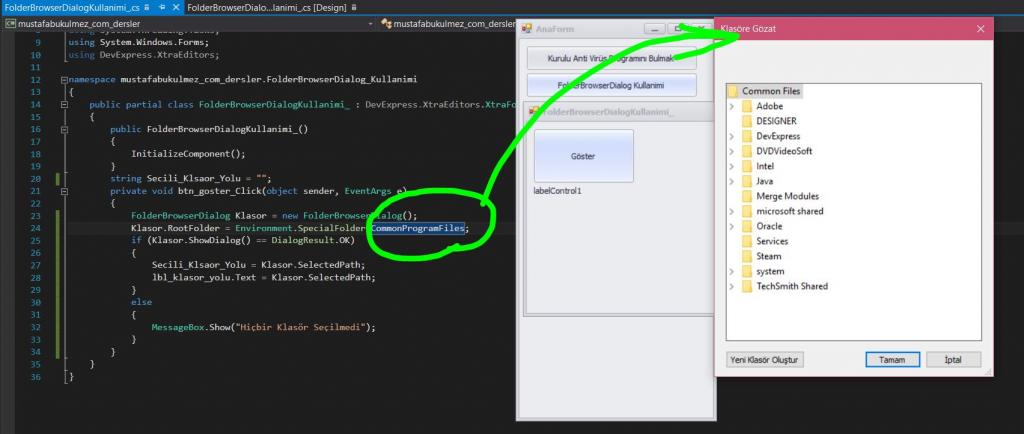Collapse the namespace block on line 12
Screen dimensions: 1024x434
[x=63, y=80]
